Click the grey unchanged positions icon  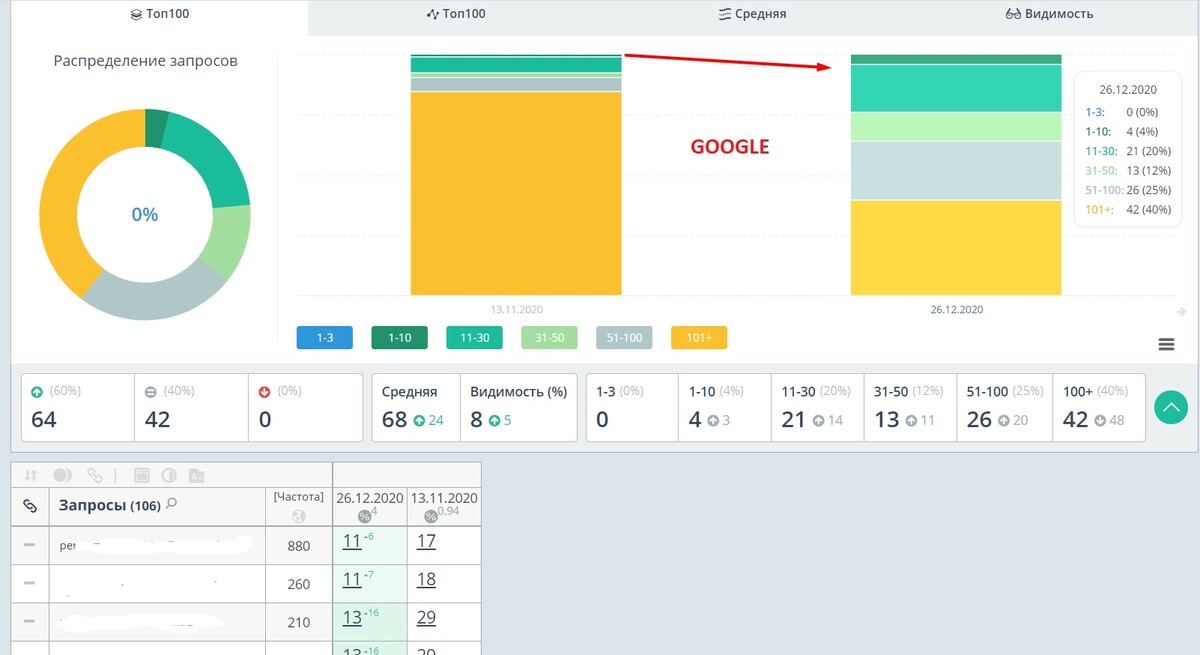149,391
